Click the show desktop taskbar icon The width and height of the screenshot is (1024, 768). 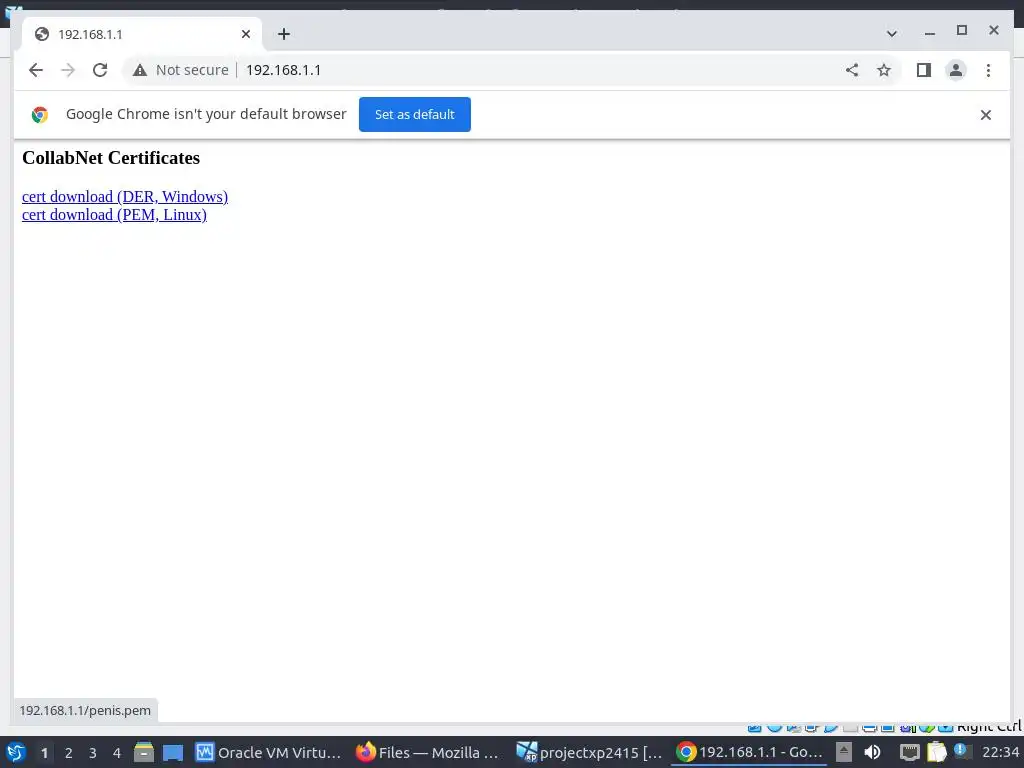[x=173, y=753]
